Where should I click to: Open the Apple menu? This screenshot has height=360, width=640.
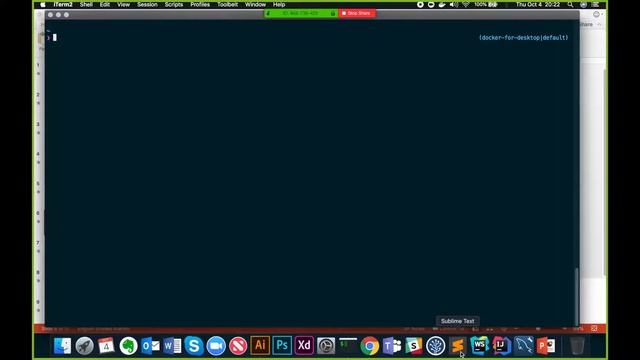[x=43, y=4]
